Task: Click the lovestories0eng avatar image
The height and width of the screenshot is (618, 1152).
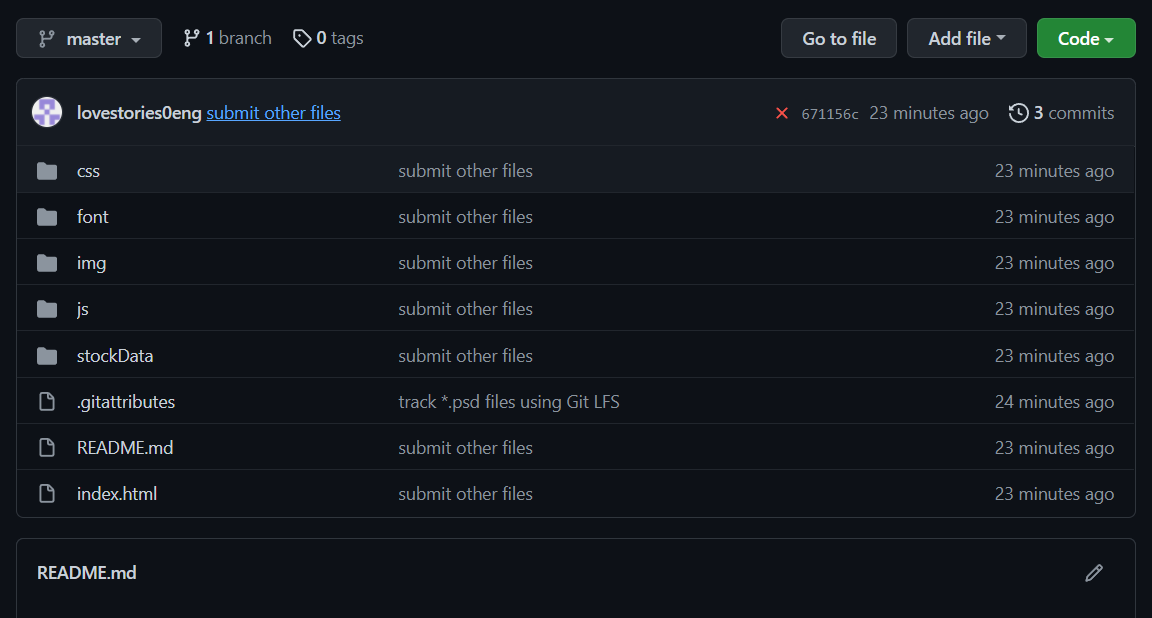Action: click(47, 112)
